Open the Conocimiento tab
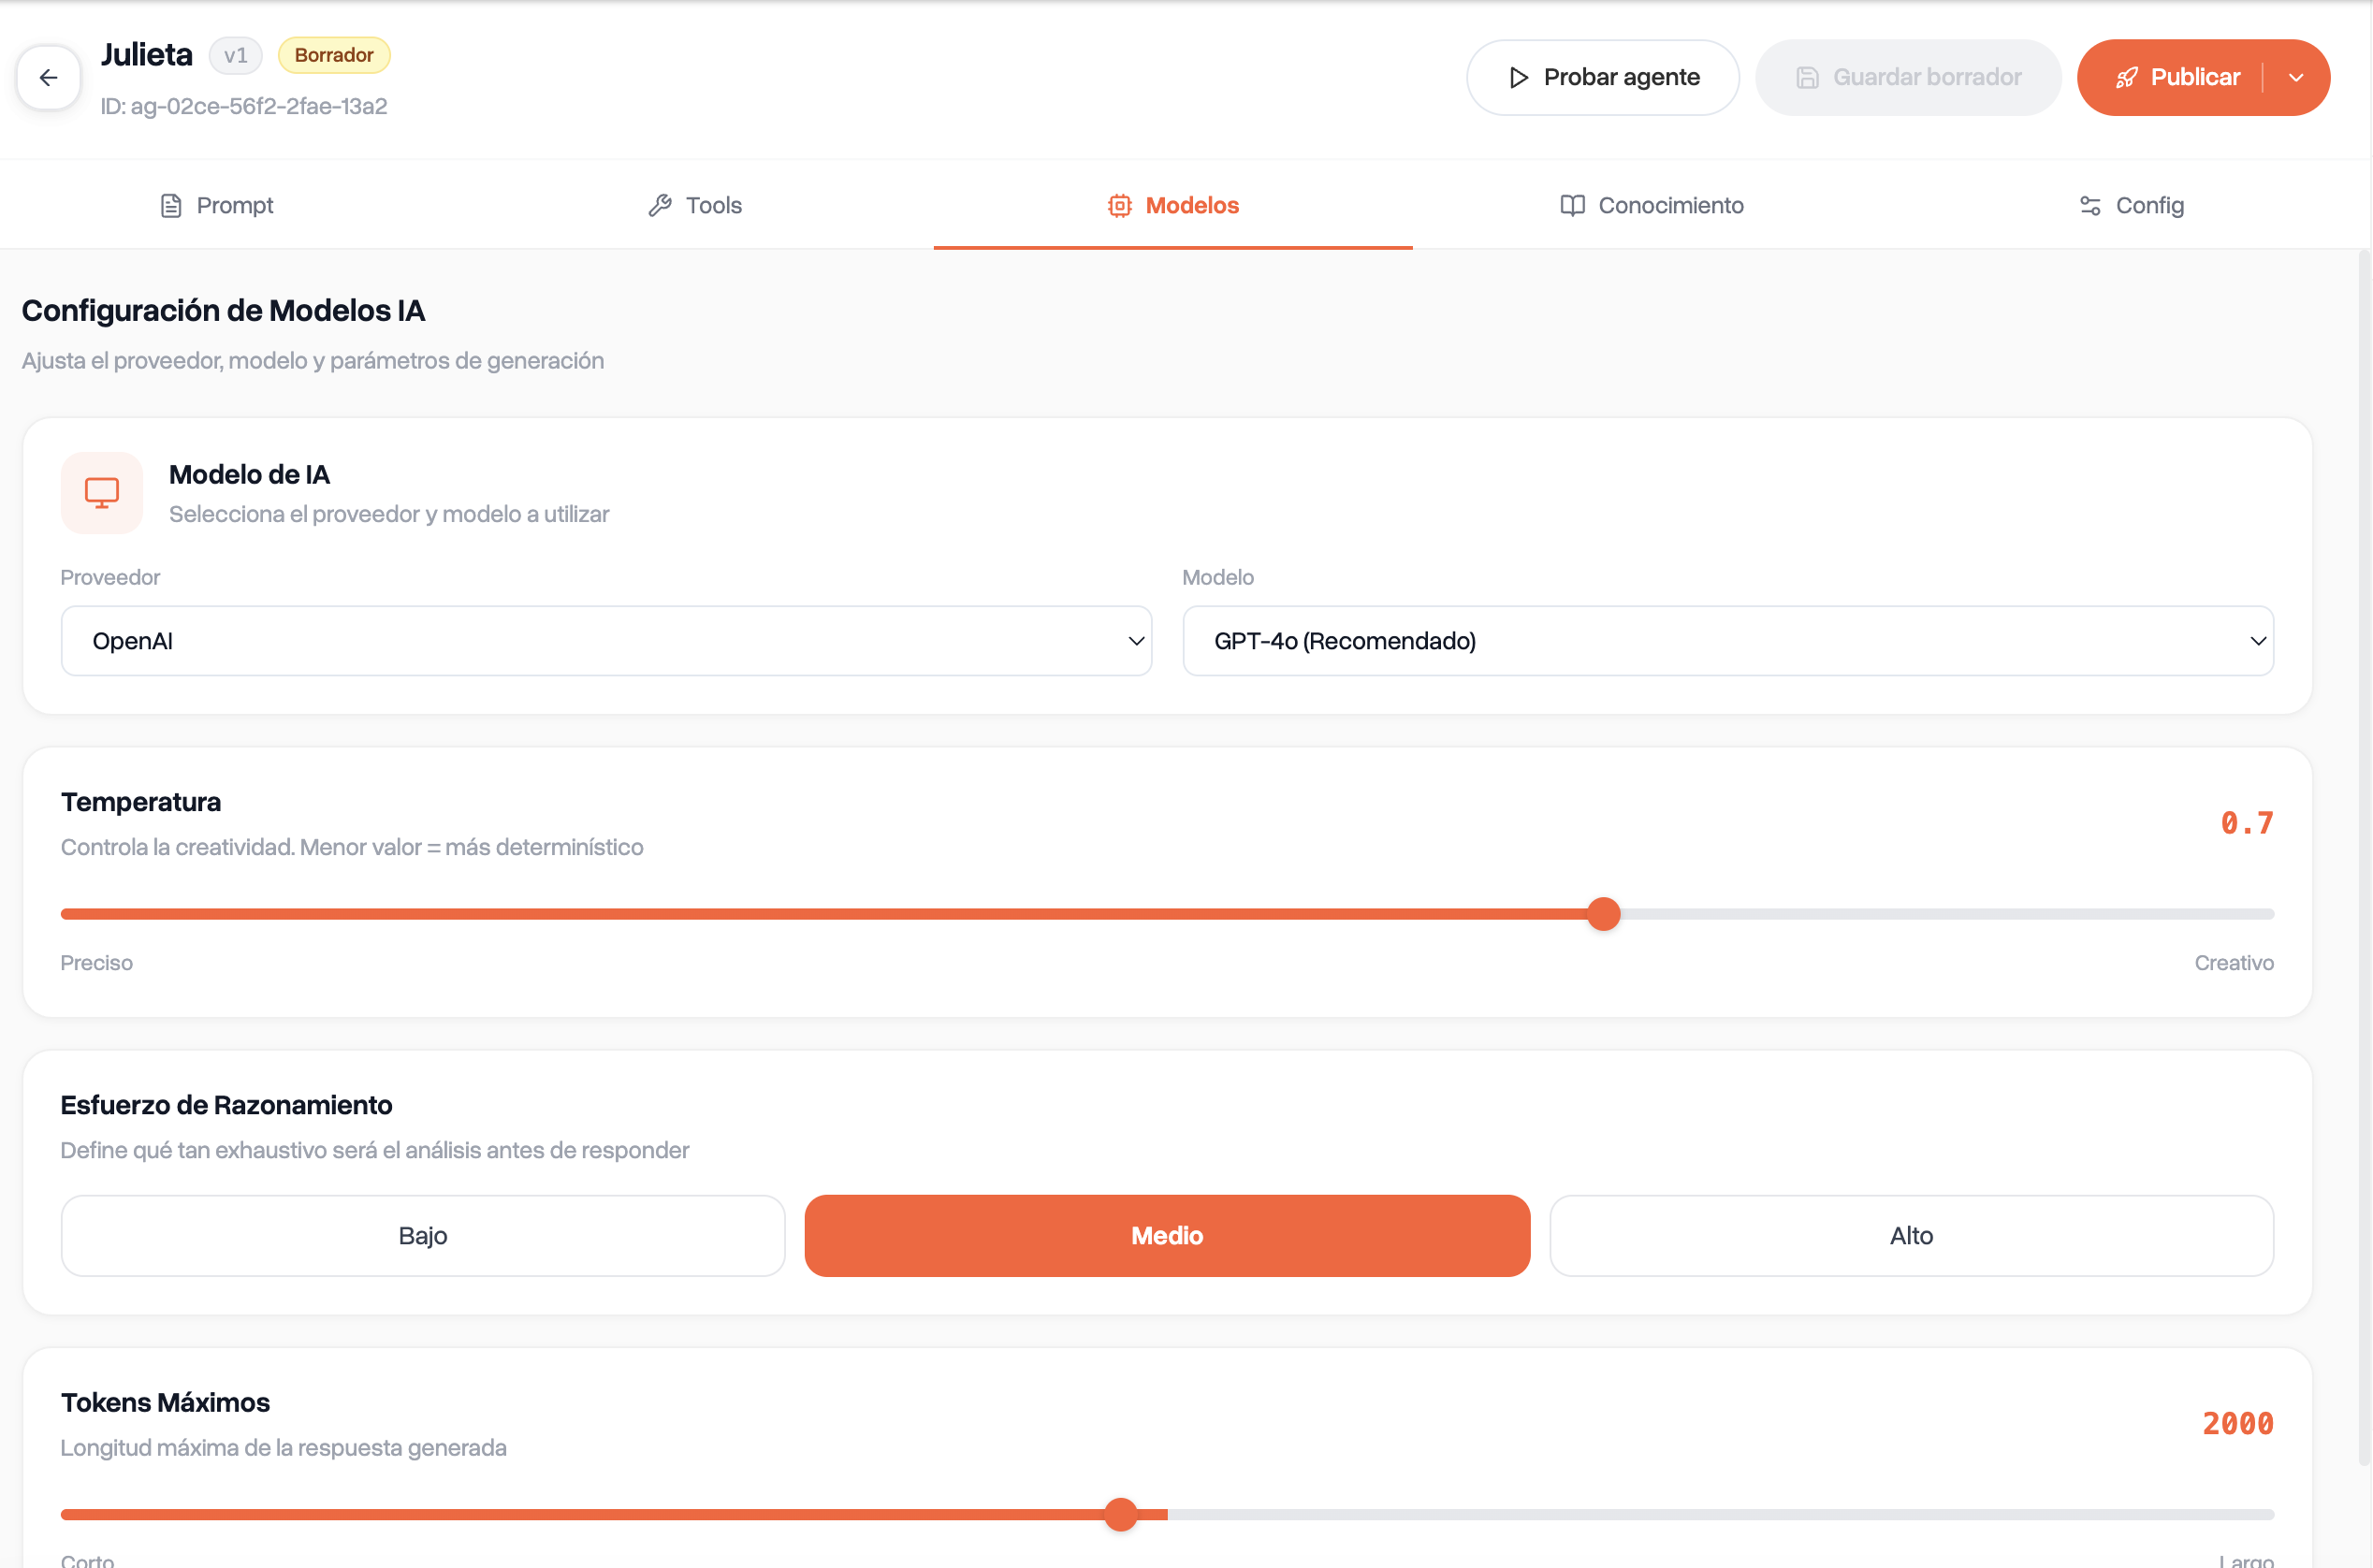 pyautogui.click(x=1652, y=205)
